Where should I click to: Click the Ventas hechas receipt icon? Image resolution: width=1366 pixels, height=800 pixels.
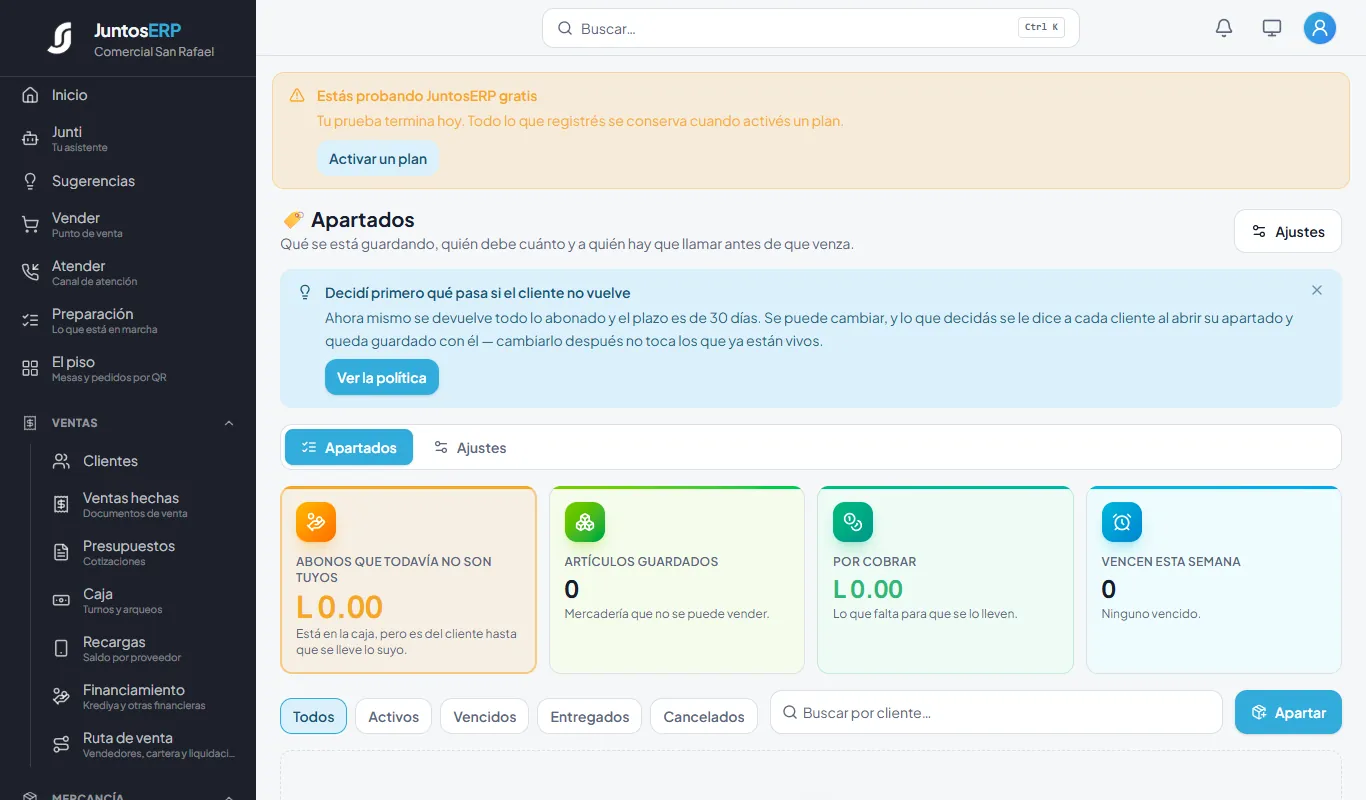pyautogui.click(x=61, y=505)
